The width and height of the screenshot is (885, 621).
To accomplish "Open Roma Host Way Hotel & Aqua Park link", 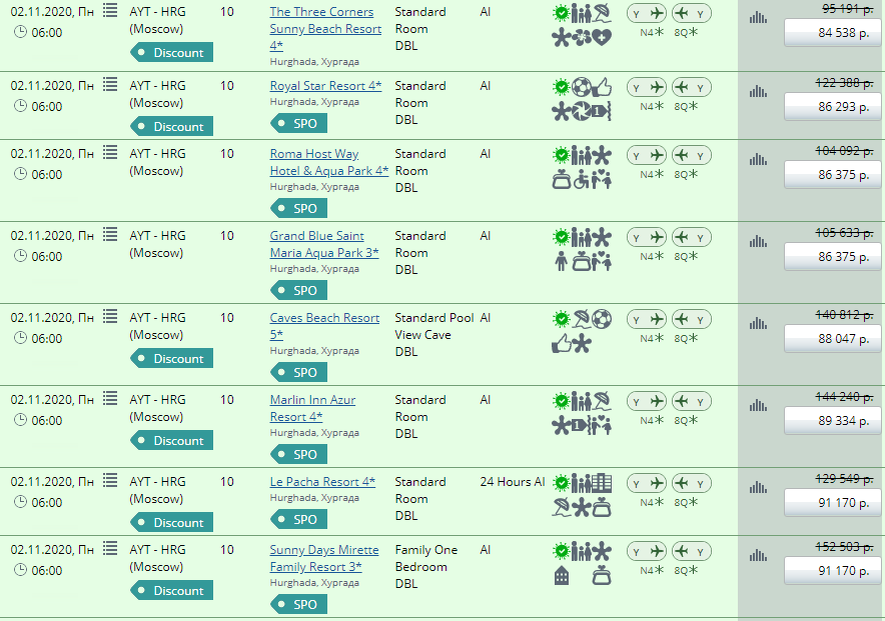I will (x=329, y=162).
